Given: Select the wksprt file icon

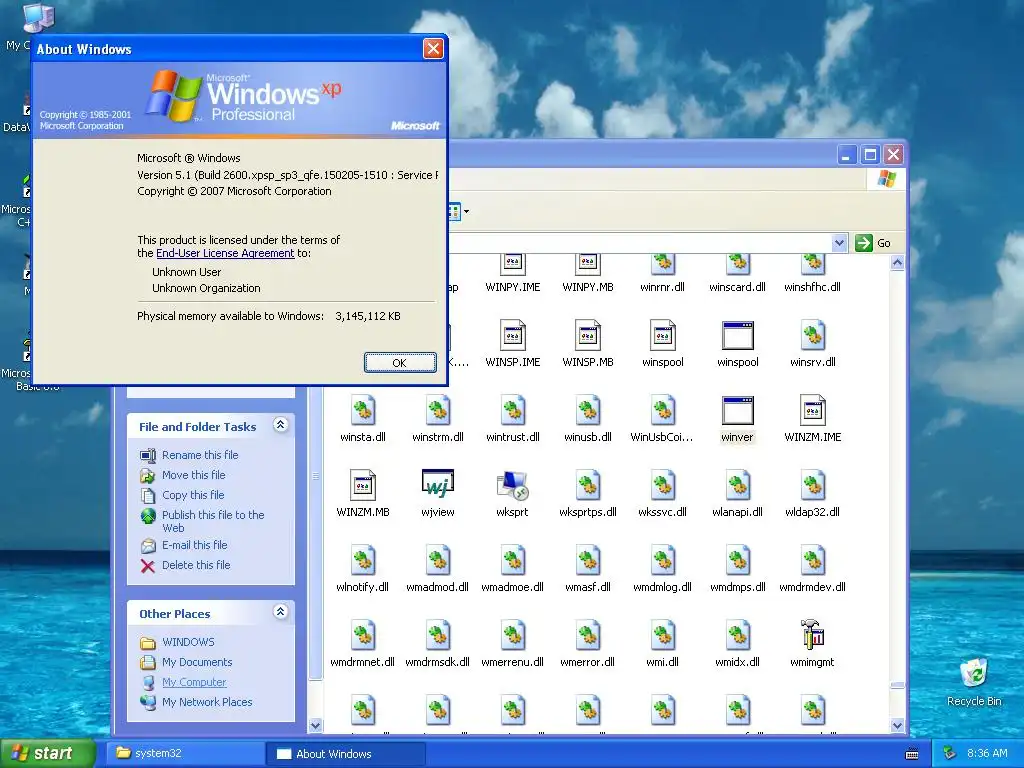Looking at the screenshot, I should coord(513,486).
